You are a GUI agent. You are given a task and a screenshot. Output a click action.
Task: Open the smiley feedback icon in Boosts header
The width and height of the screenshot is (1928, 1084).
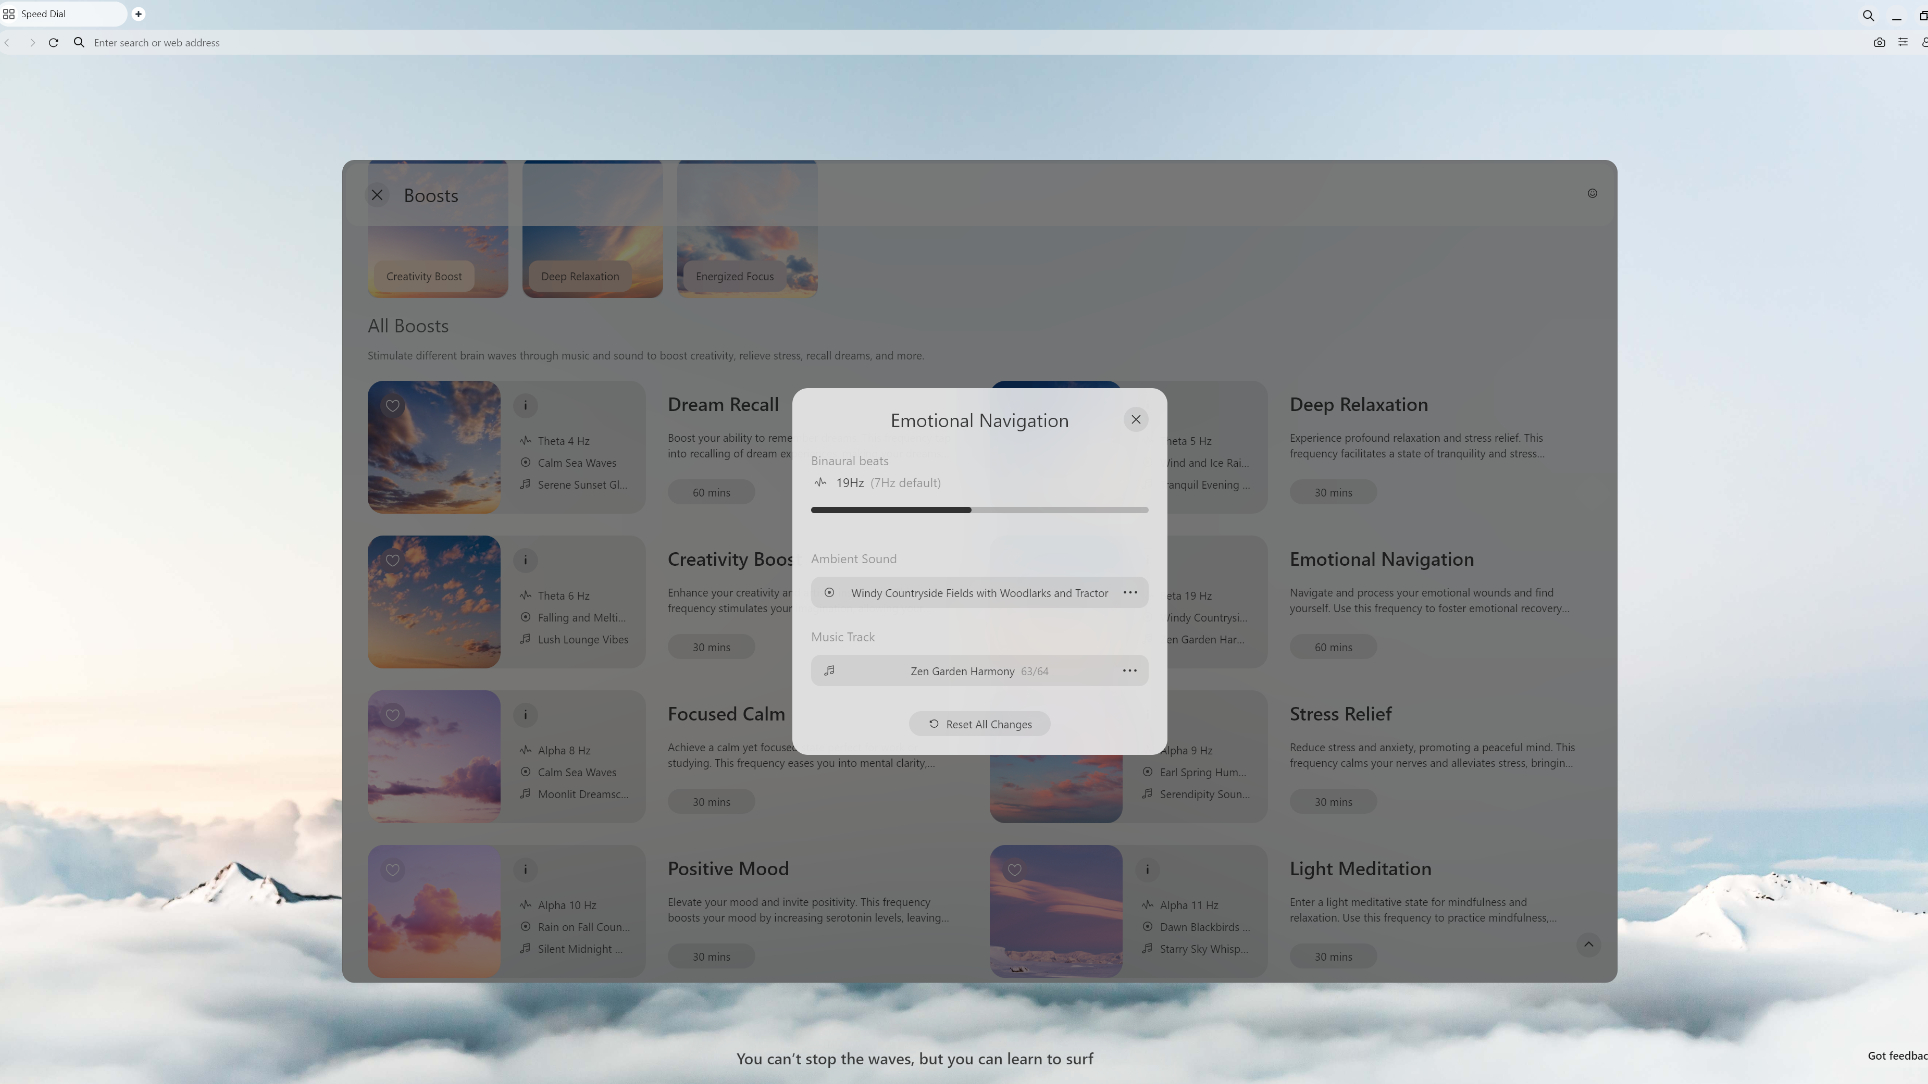(1592, 194)
